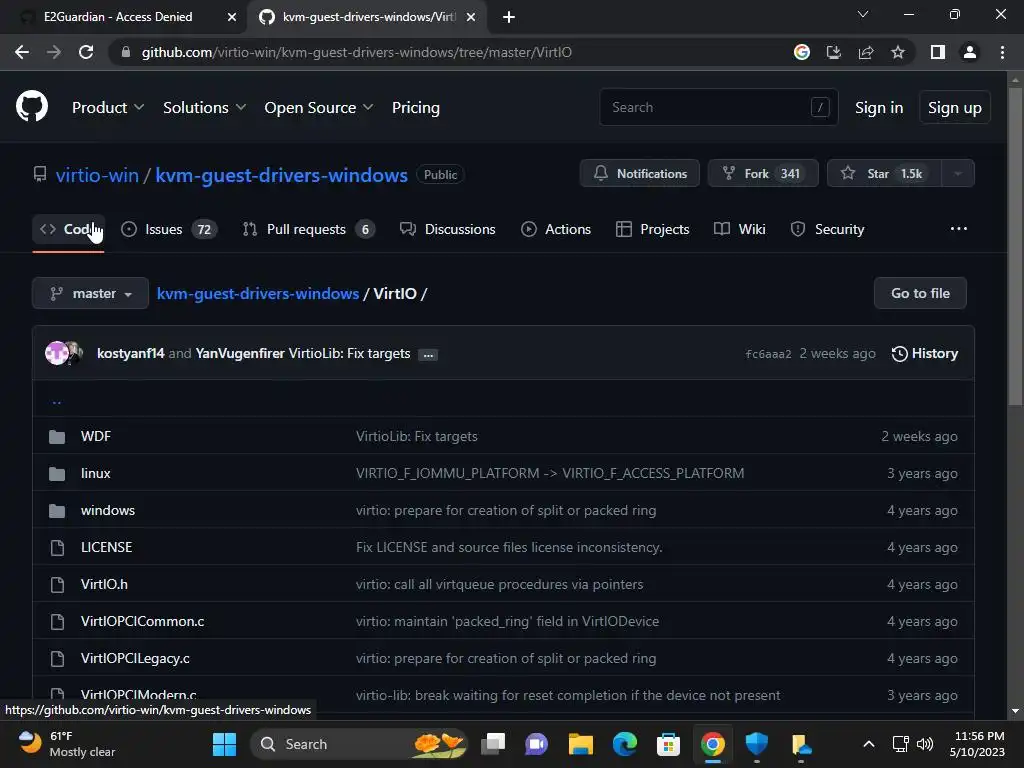The width and height of the screenshot is (1024, 768).
Task: Open the virtio-win owner link
Action: [x=97, y=175]
